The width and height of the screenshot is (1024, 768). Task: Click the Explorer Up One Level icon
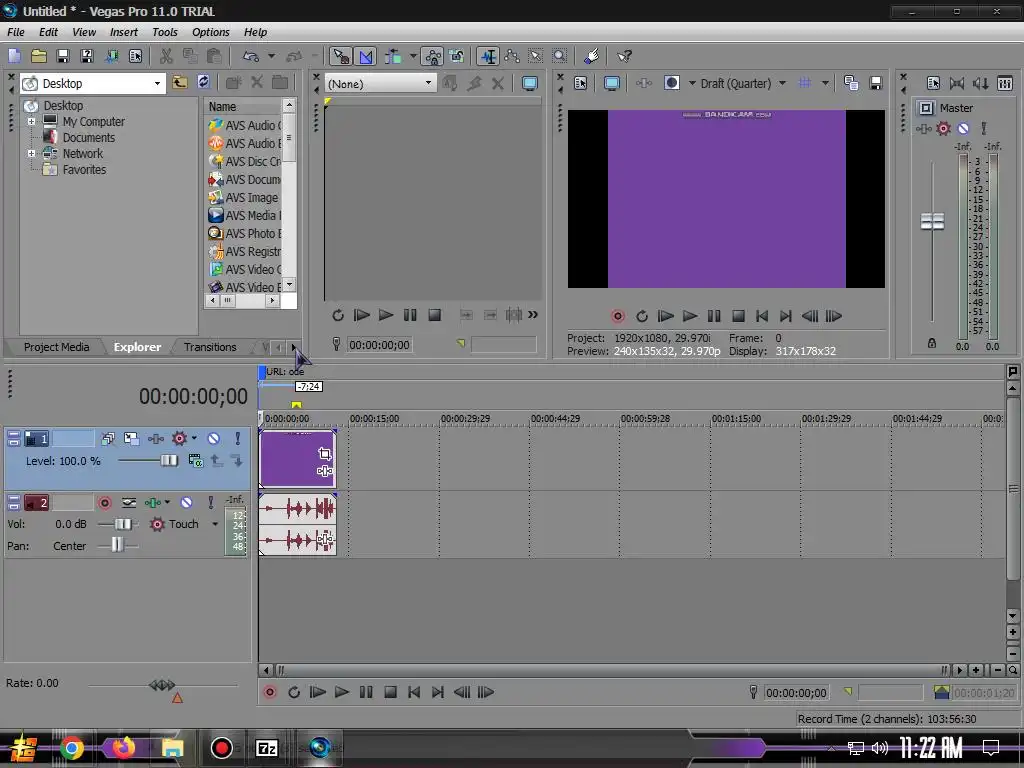180,82
